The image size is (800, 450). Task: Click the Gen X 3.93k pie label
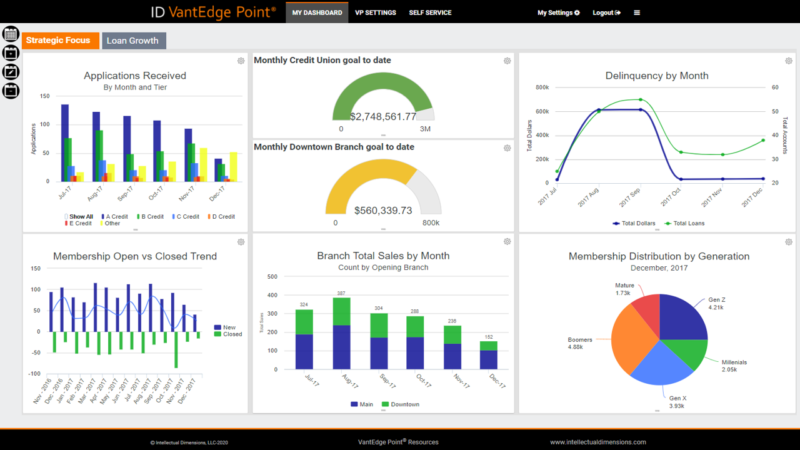(x=678, y=402)
